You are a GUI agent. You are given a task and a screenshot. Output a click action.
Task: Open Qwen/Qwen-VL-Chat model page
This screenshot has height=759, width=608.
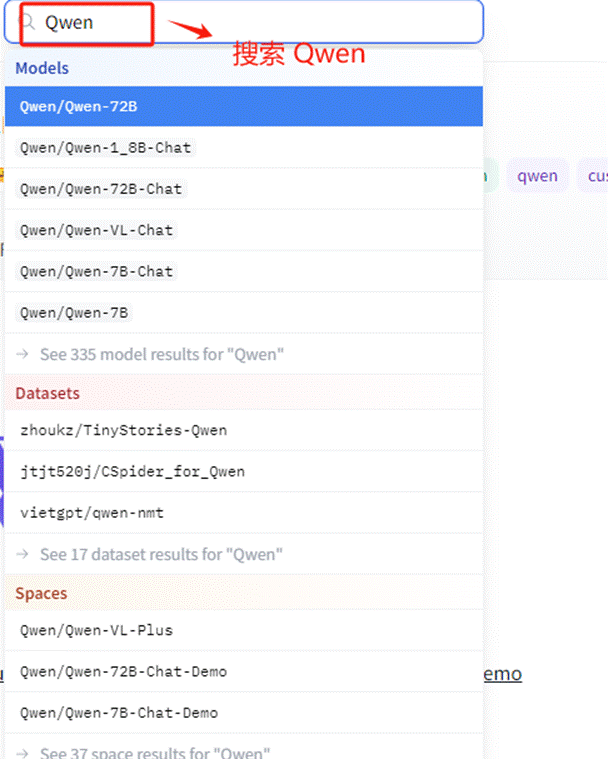point(97,230)
